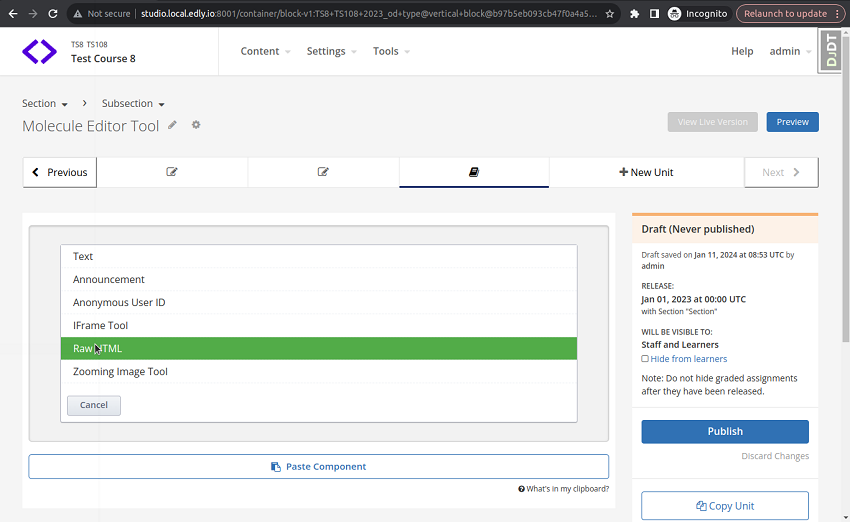Select Announcement component option
This screenshot has width=850, height=522.
319,279
